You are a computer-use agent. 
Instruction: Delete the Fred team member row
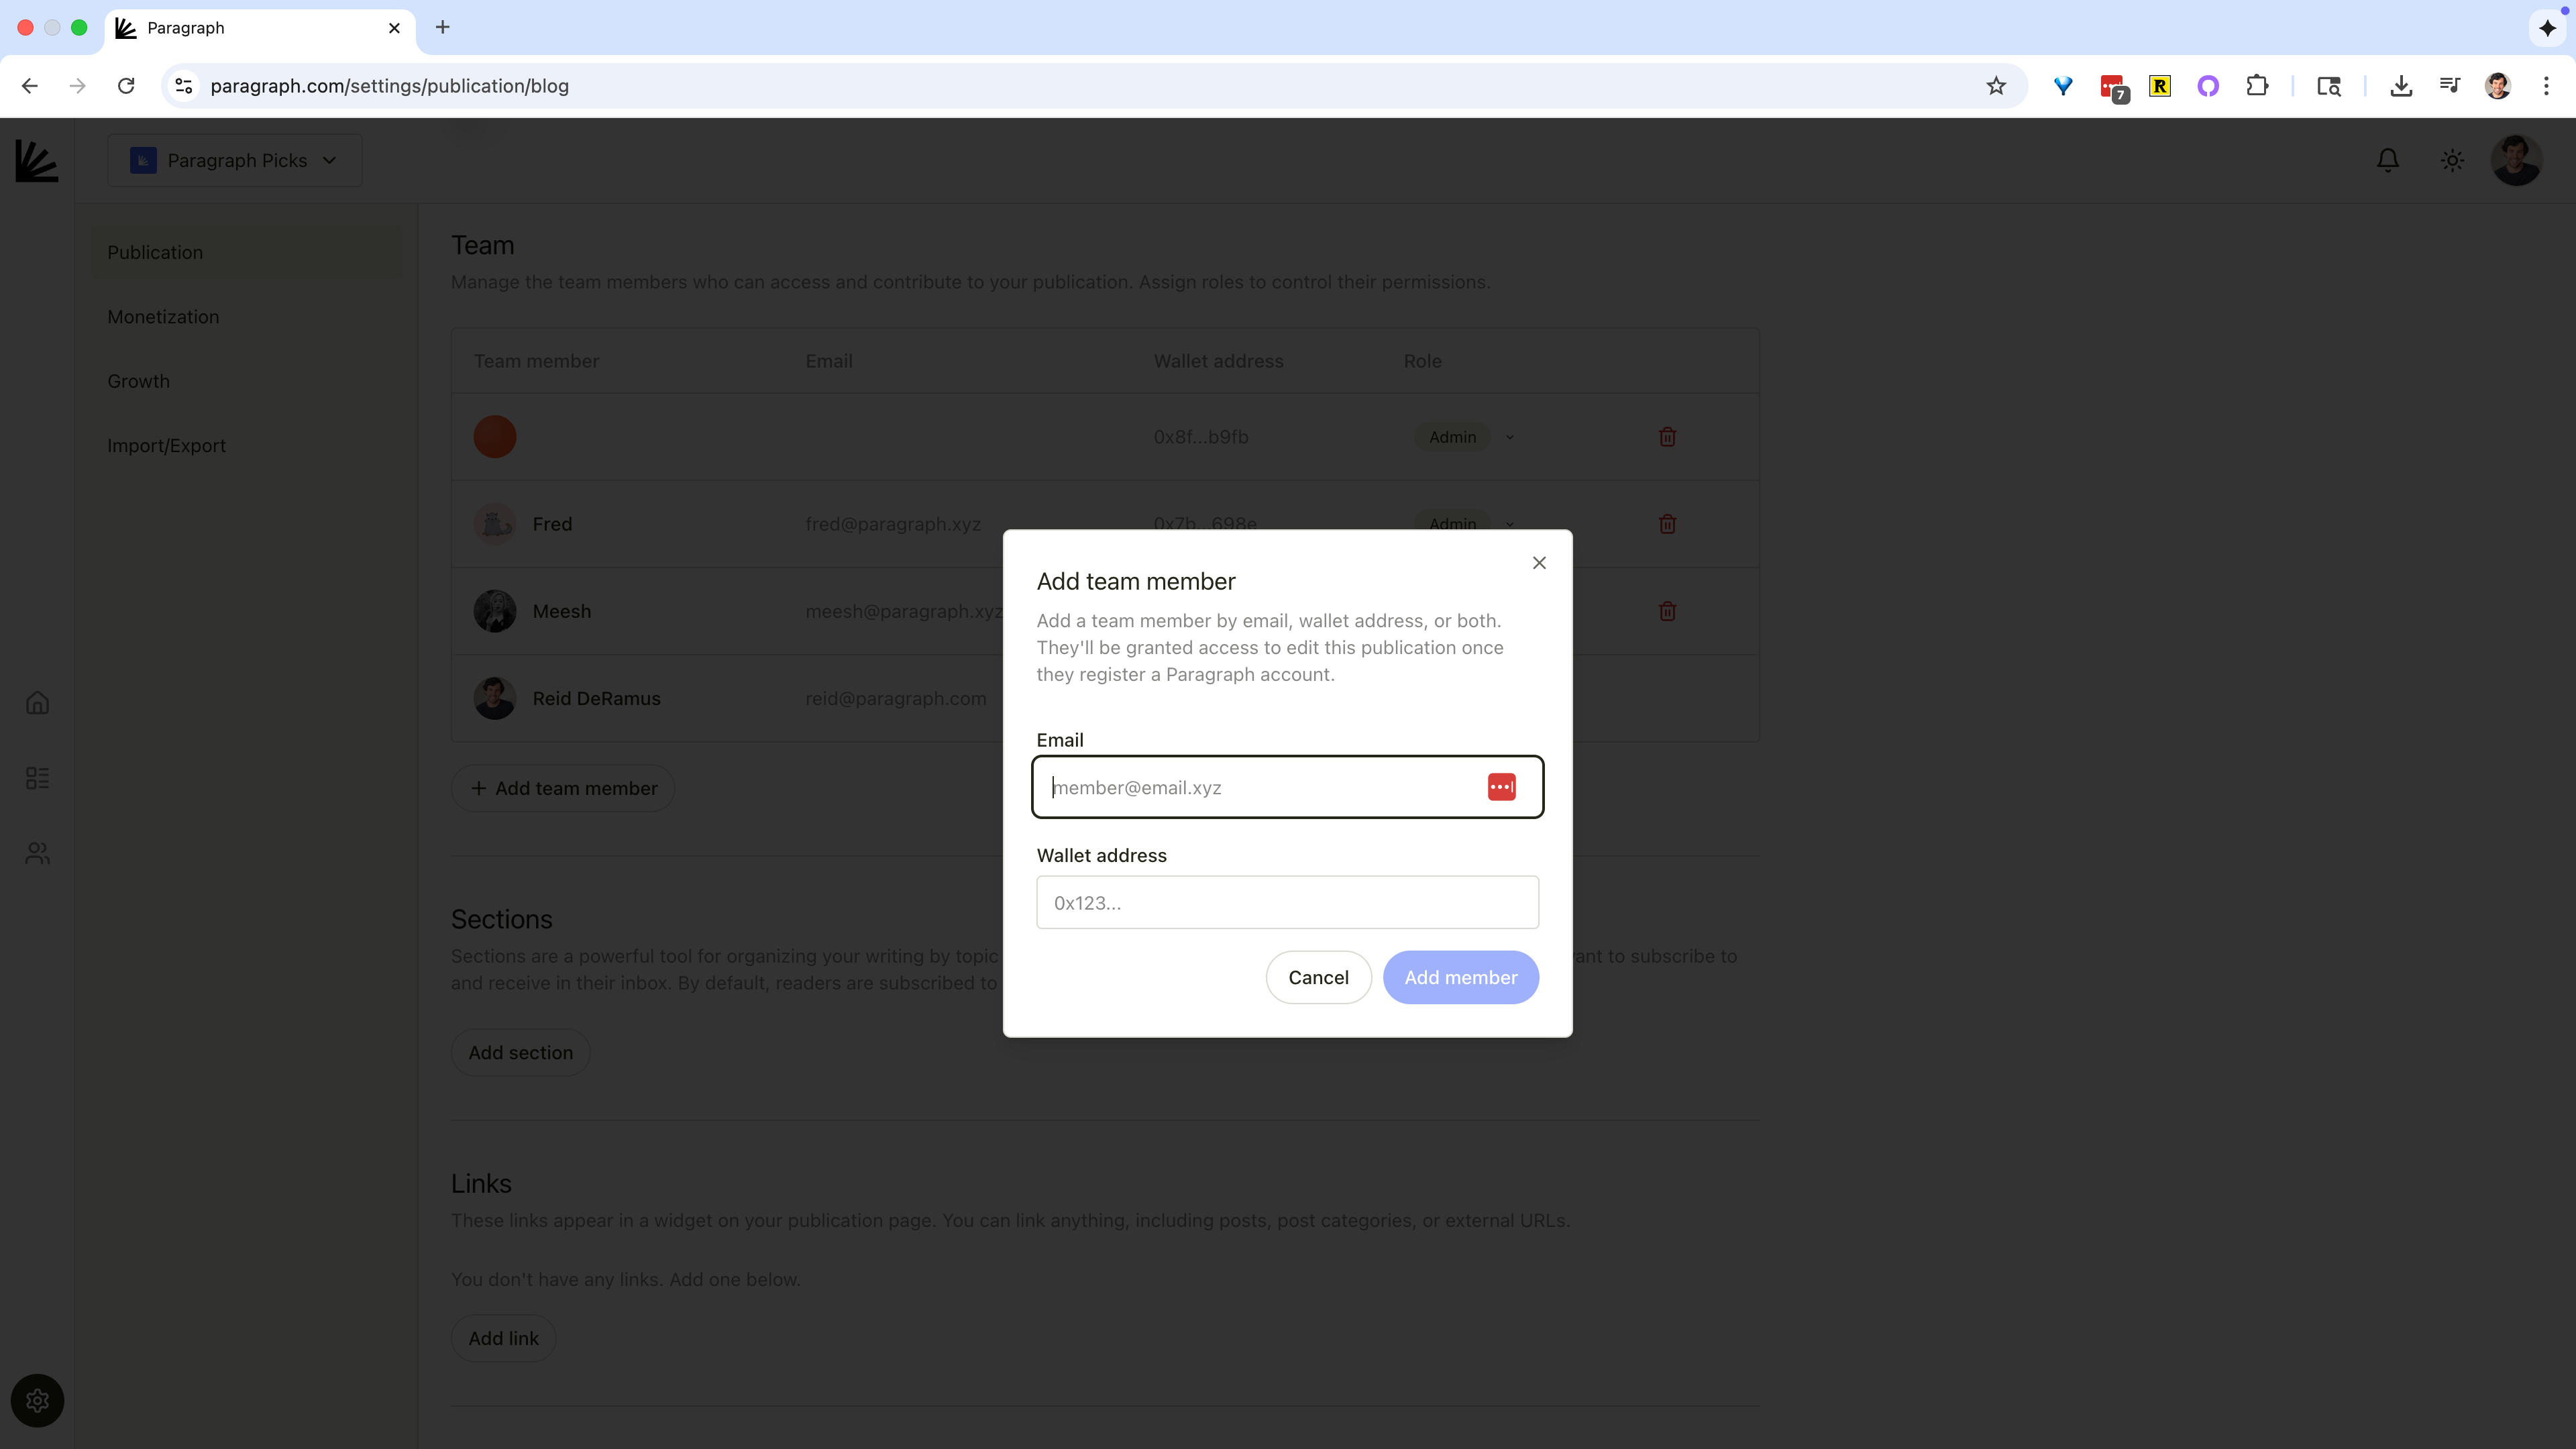pos(1667,524)
